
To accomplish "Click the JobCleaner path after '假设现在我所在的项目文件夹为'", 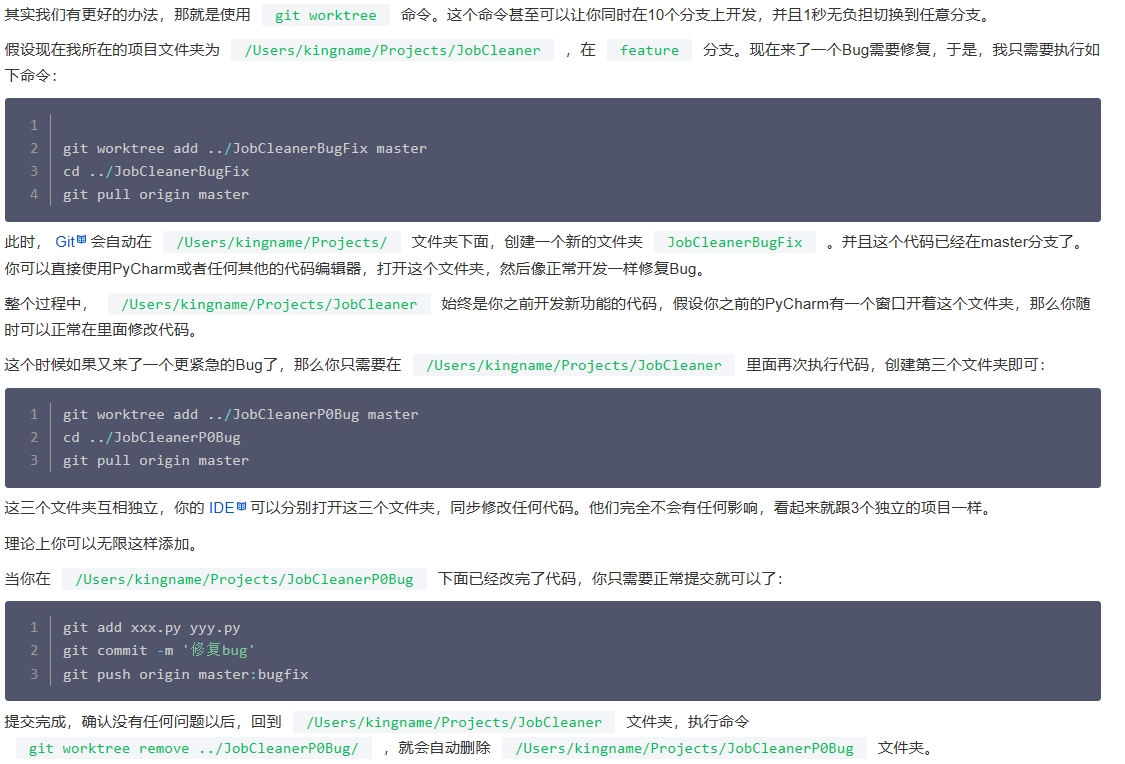I will pyautogui.click(x=391, y=50).
